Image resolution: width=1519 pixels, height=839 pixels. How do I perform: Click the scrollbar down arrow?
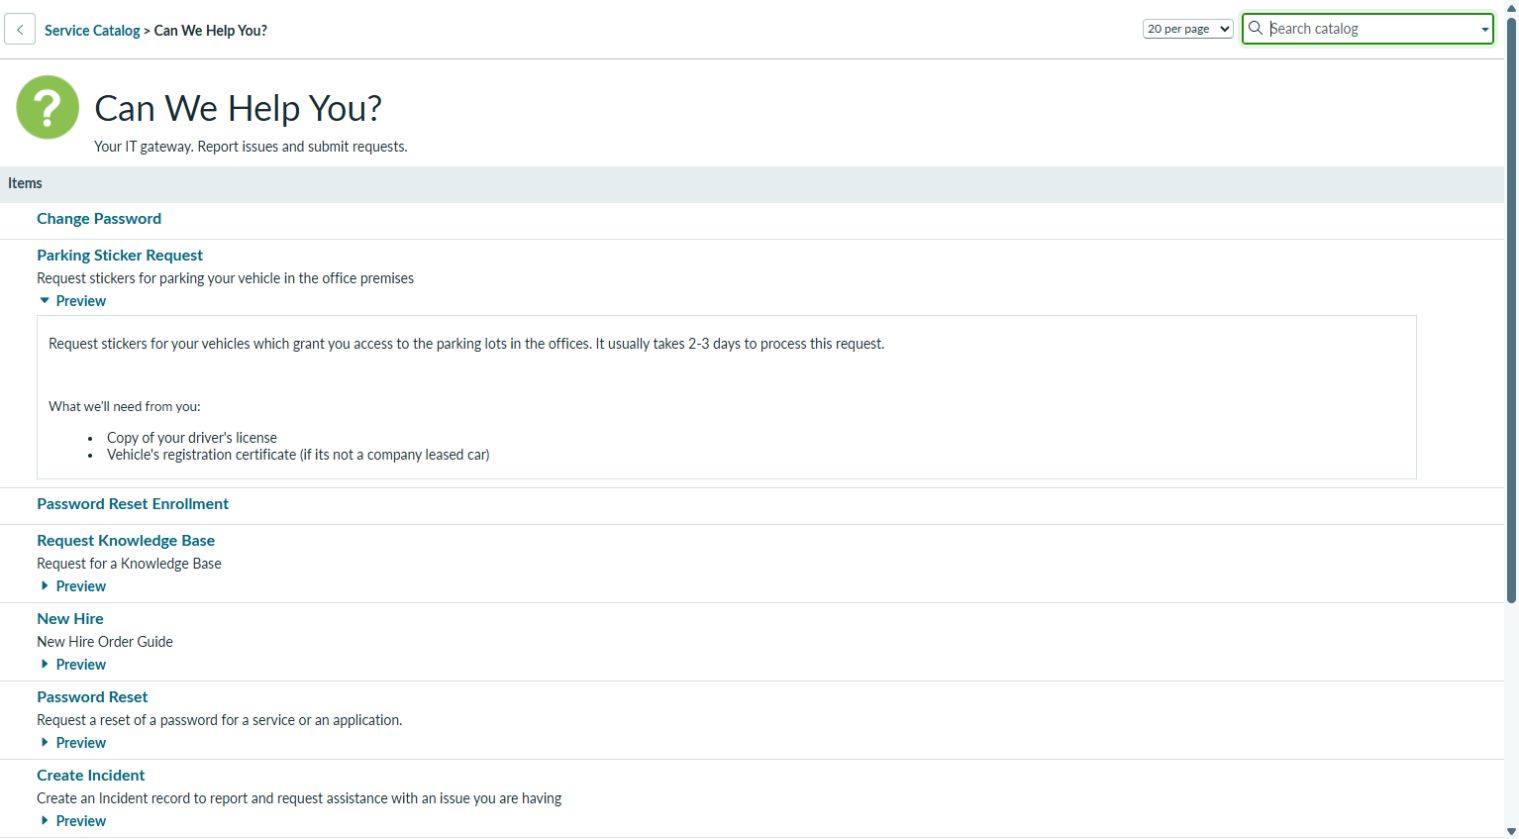[x=1511, y=831]
